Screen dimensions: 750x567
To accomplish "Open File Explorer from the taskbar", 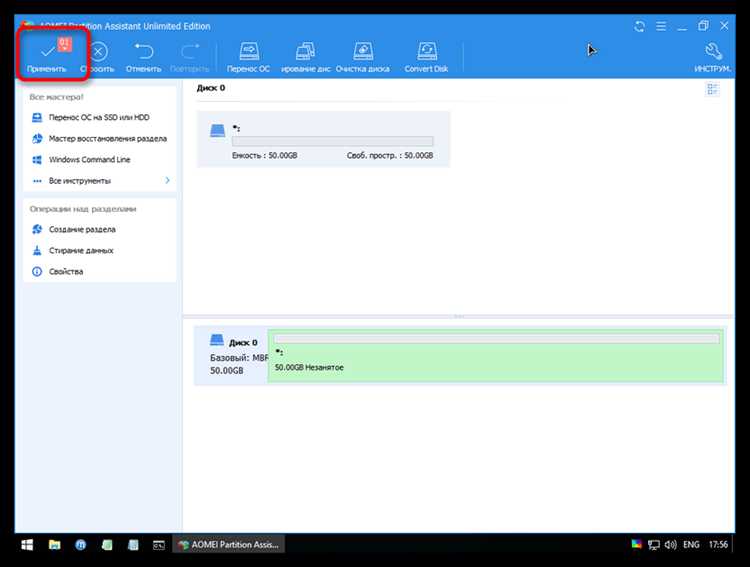I will click(x=55, y=545).
